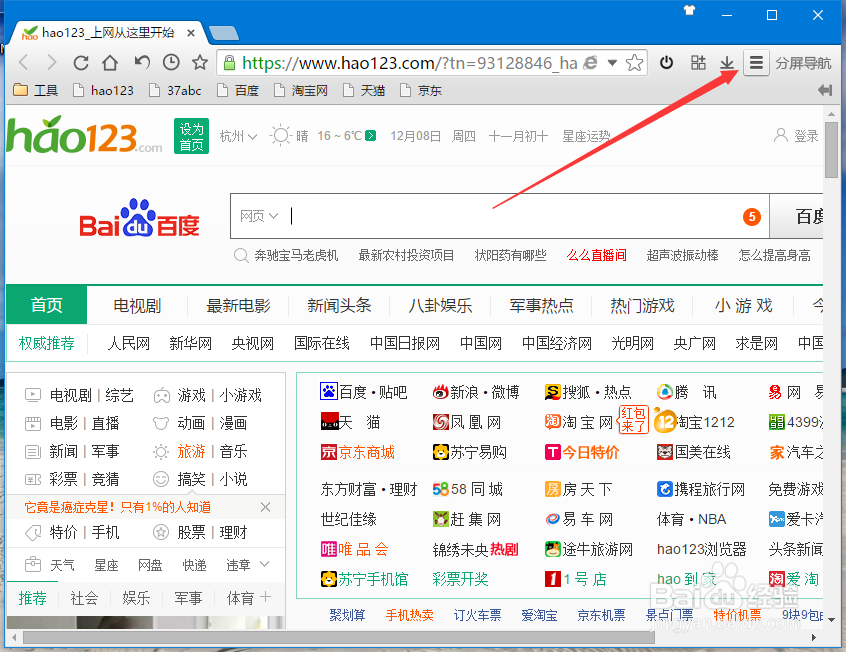This screenshot has height=652, width=846.
Task: Click the download manager icon
Action: click(x=727, y=62)
